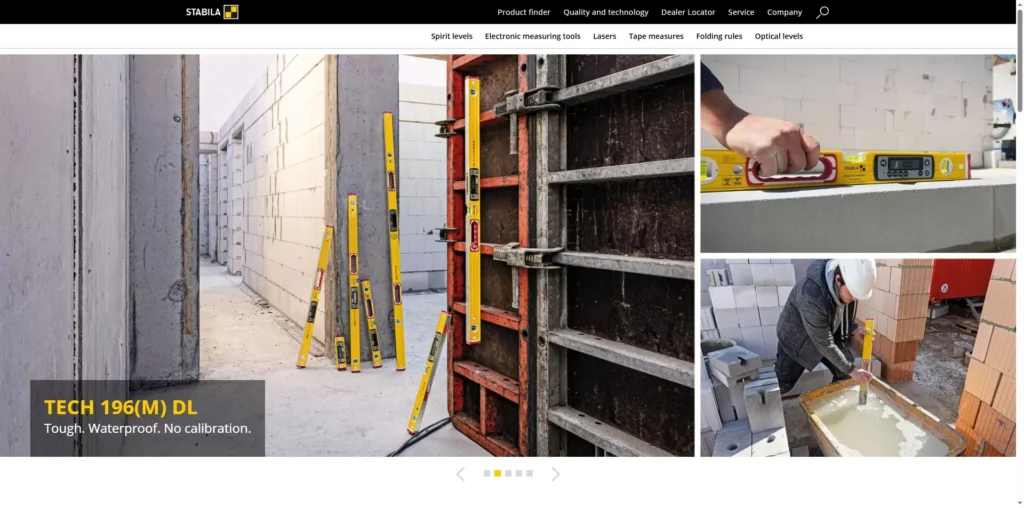The image size is (1024, 508).
Task: Open Quality and technology menu
Action: (x=605, y=12)
